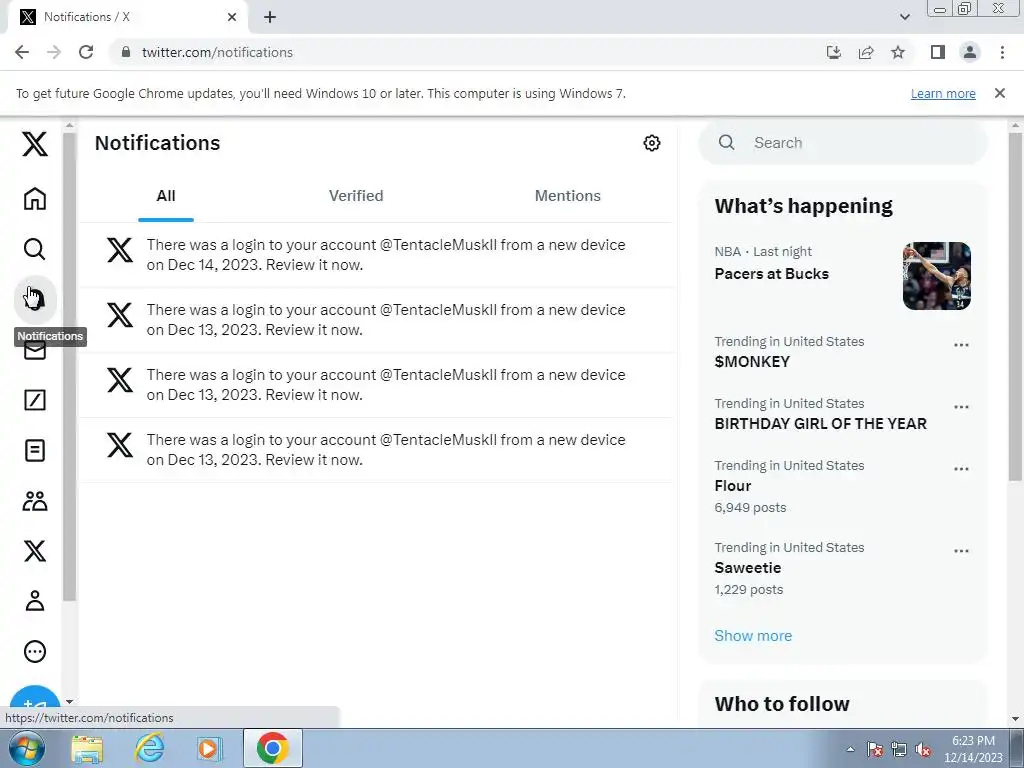This screenshot has height=768, width=1024.
Task: Open Lists icon in sidebar
Action: [35, 451]
